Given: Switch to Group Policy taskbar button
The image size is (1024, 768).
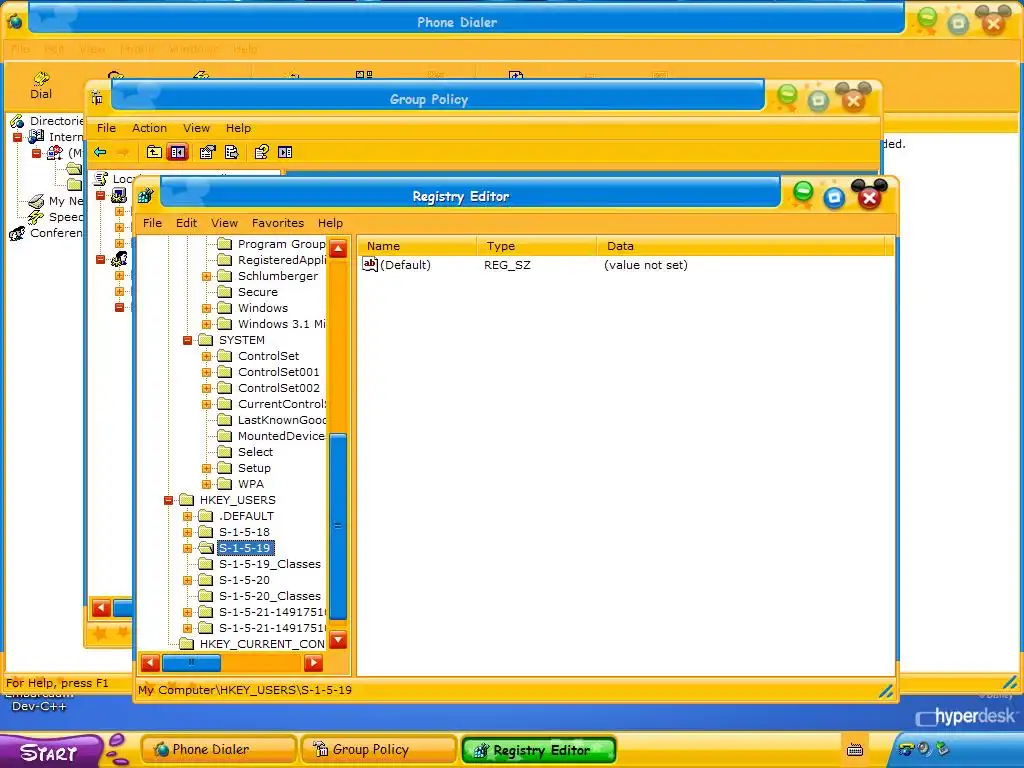Looking at the screenshot, I should point(378,750).
